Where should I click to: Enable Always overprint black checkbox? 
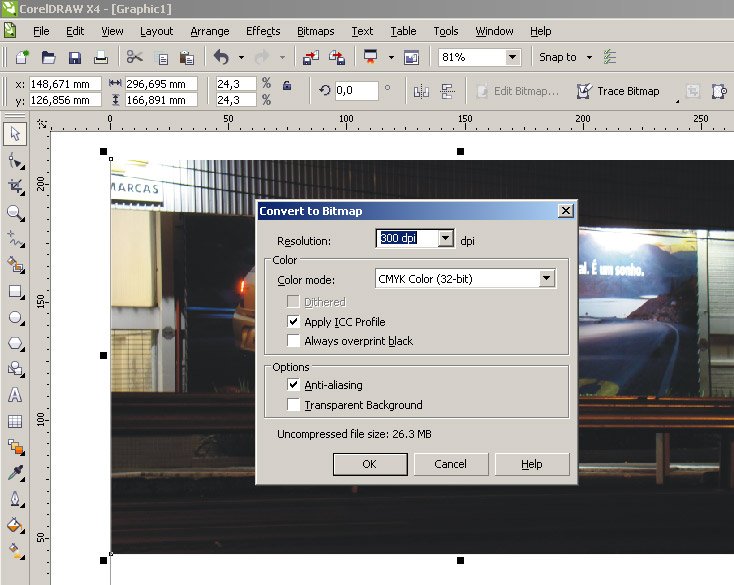pos(293,341)
